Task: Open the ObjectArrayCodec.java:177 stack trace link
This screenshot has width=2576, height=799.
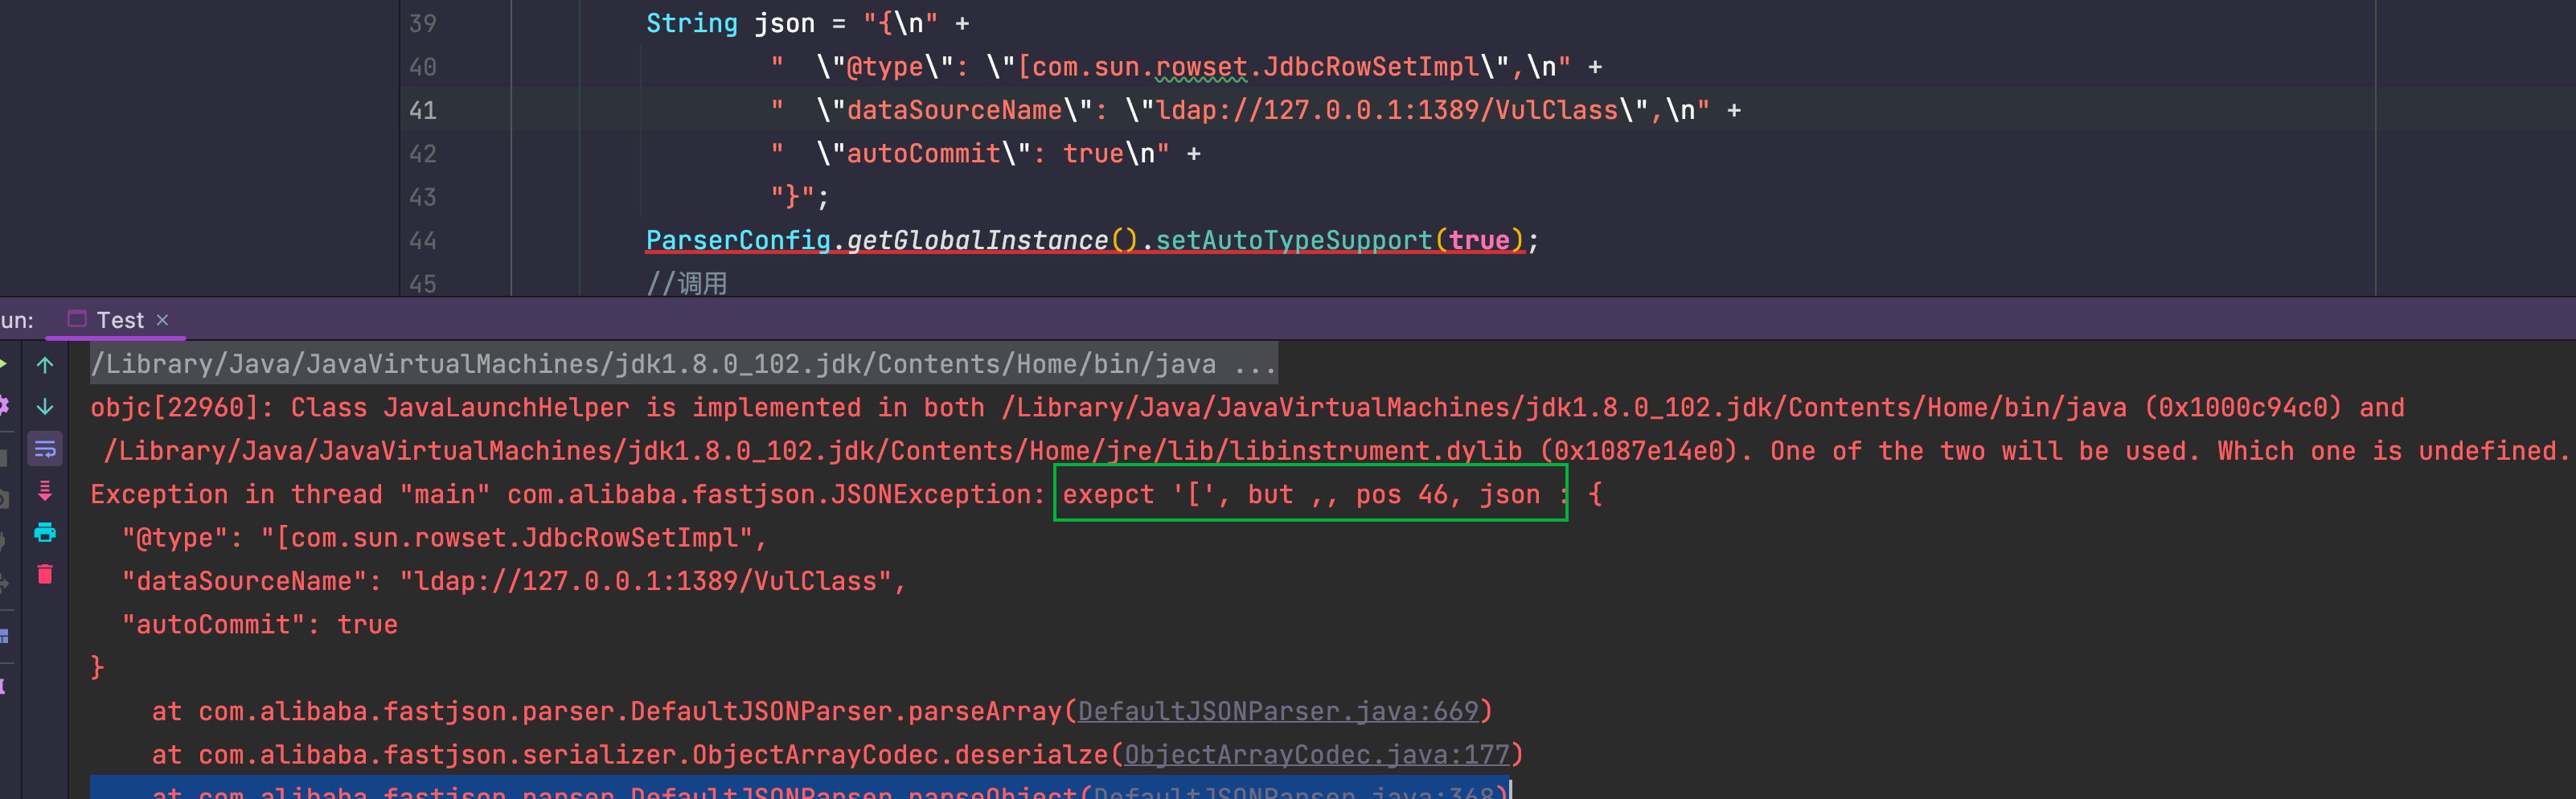Action: (1316, 754)
